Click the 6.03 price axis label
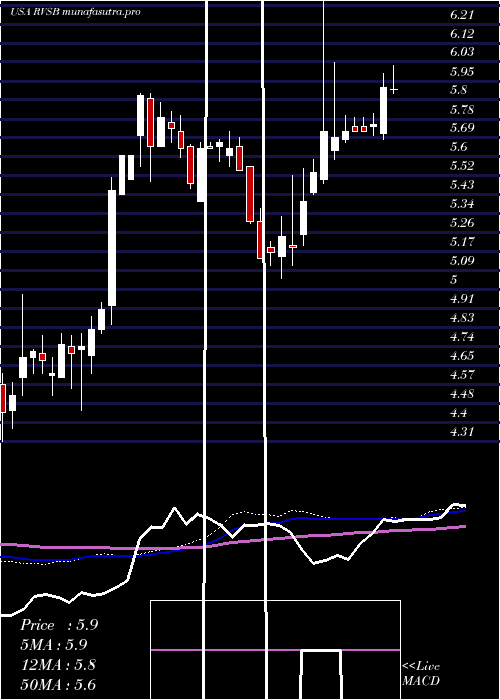 tap(462, 52)
